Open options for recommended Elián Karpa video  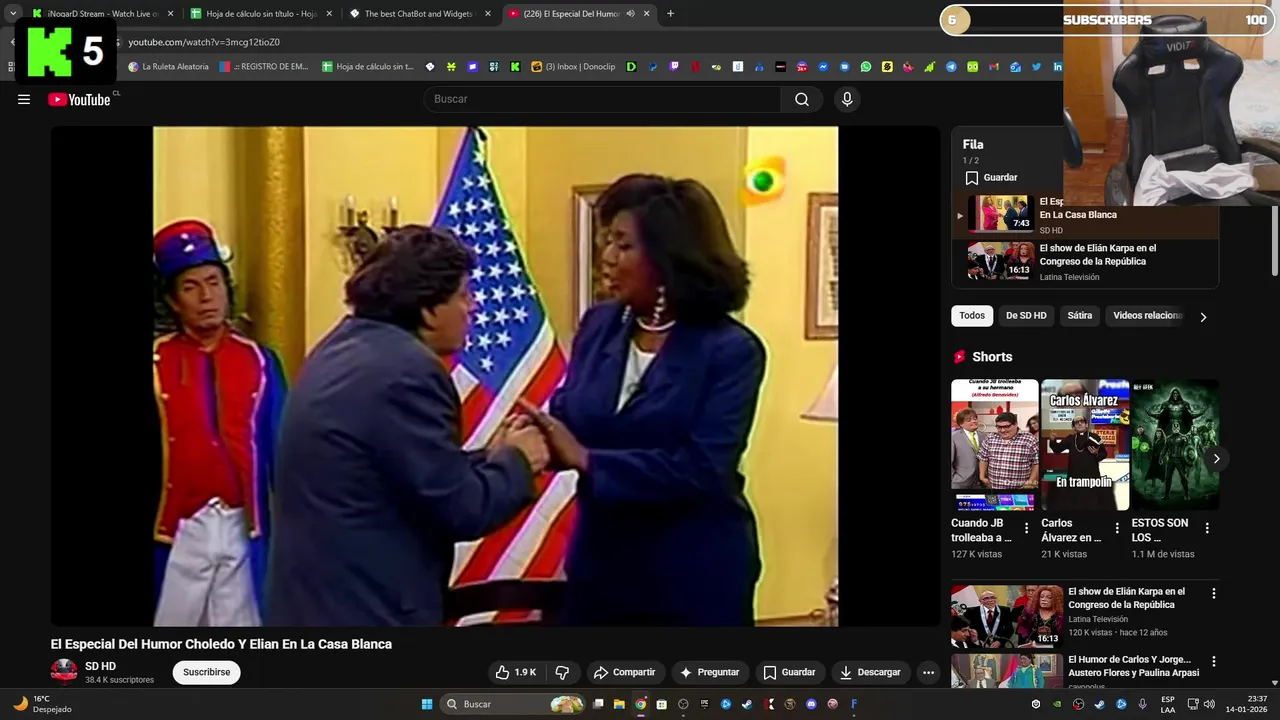1214,594
